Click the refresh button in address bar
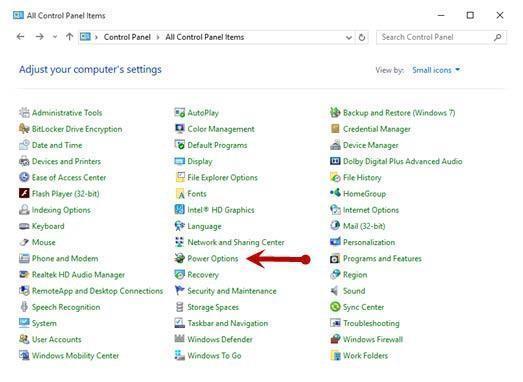The width and height of the screenshot is (523, 382). (x=362, y=37)
